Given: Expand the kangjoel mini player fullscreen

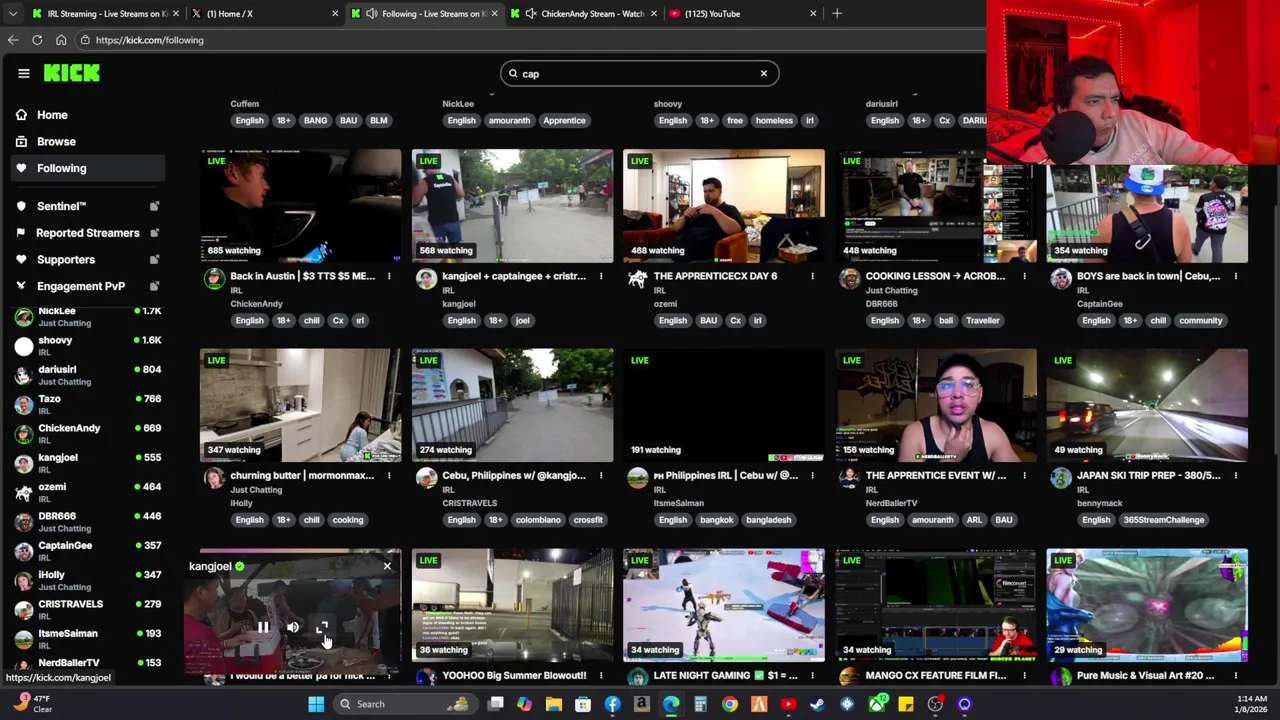Looking at the screenshot, I should coord(322,628).
